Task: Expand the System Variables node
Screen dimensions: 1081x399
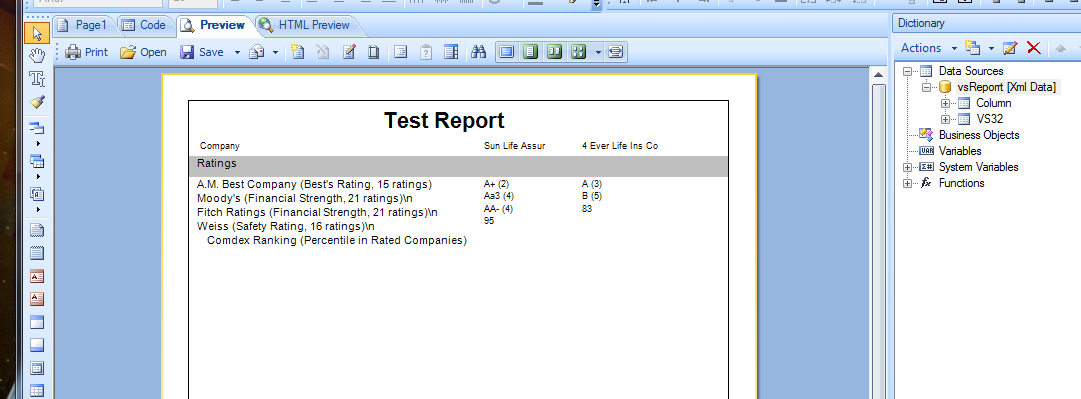Action: pos(907,167)
